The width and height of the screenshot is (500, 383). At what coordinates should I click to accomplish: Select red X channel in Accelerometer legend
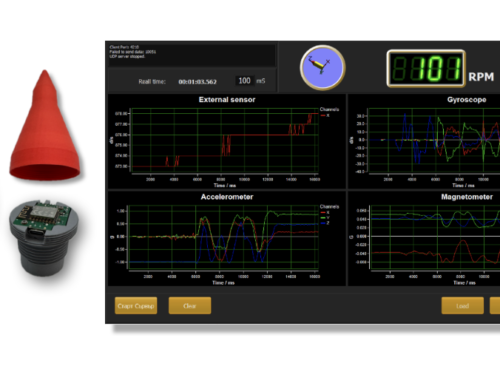325,212
